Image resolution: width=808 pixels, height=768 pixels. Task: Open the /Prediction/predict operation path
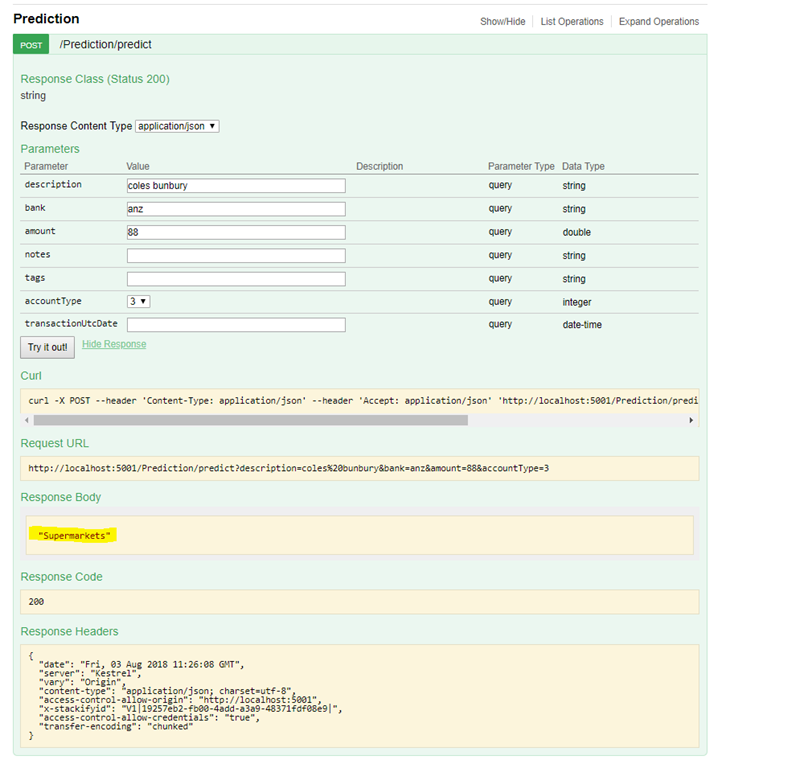coord(105,45)
